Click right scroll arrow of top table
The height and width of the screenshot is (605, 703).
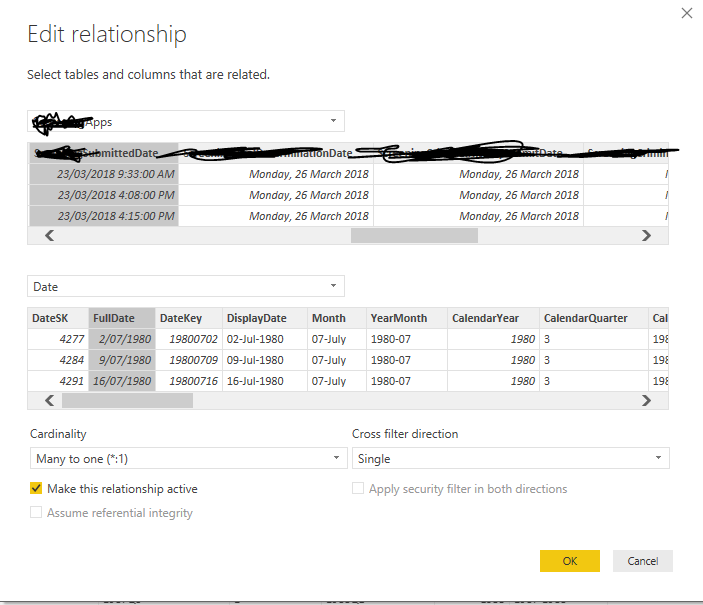coord(646,235)
